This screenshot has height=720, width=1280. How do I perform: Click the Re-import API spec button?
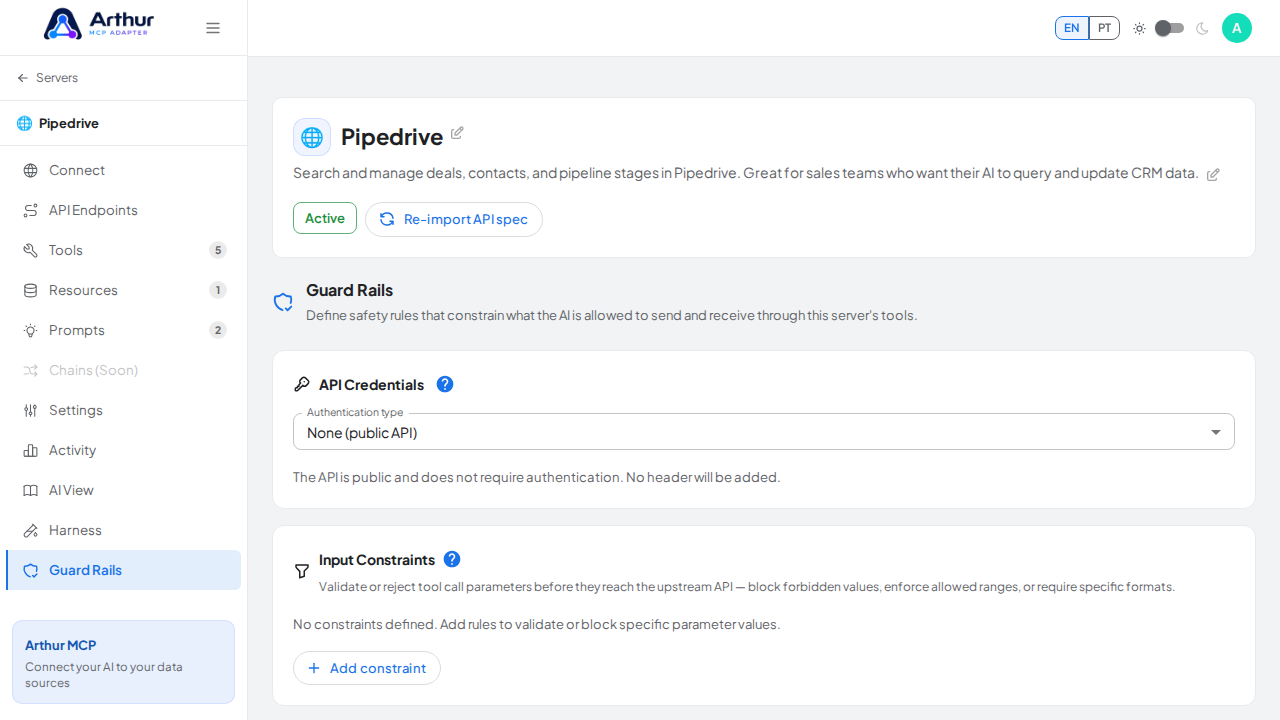(x=454, y=219)
